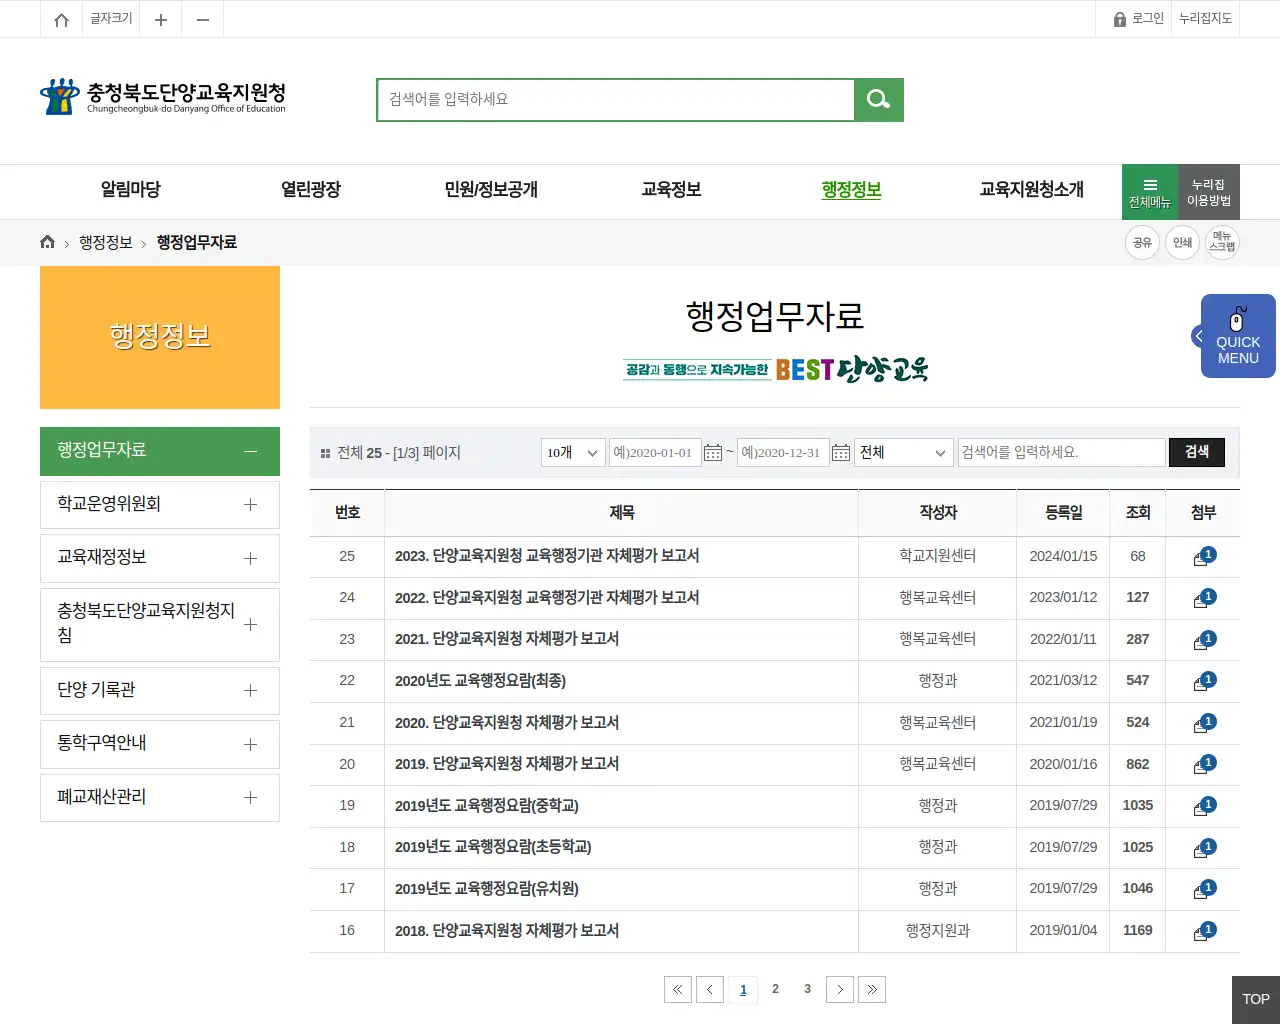Click the black 검색 button
1280x1024 pixels.
[x=1197, y=453]
